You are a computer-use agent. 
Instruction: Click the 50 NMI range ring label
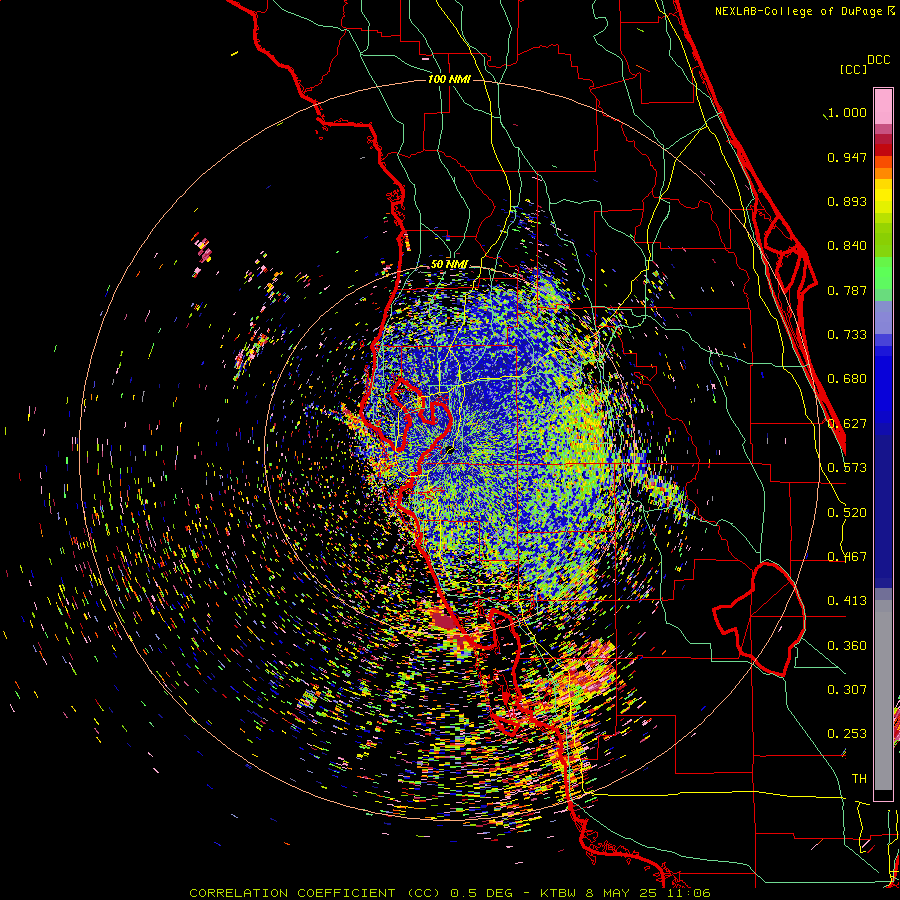pos(449,264)
